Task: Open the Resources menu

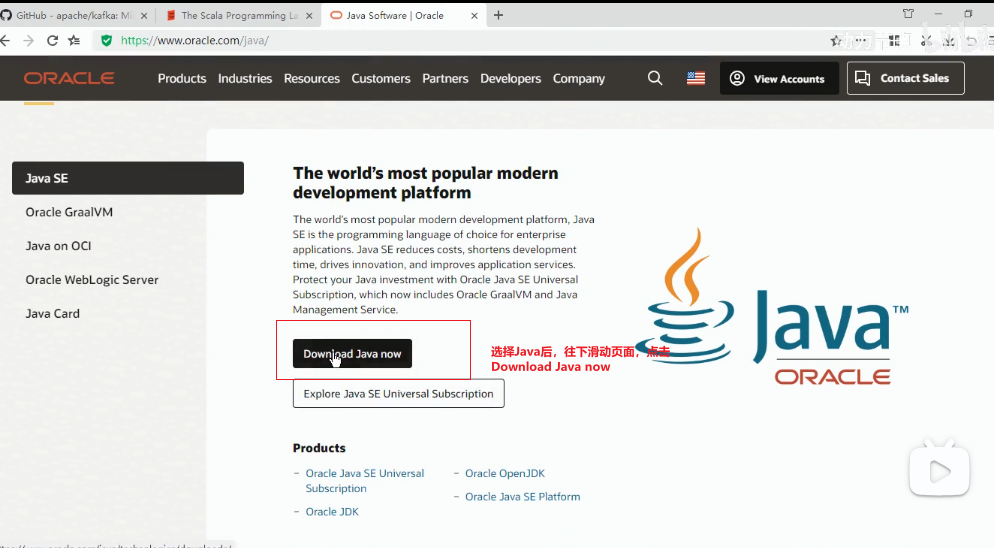Action: pos(312,79)
